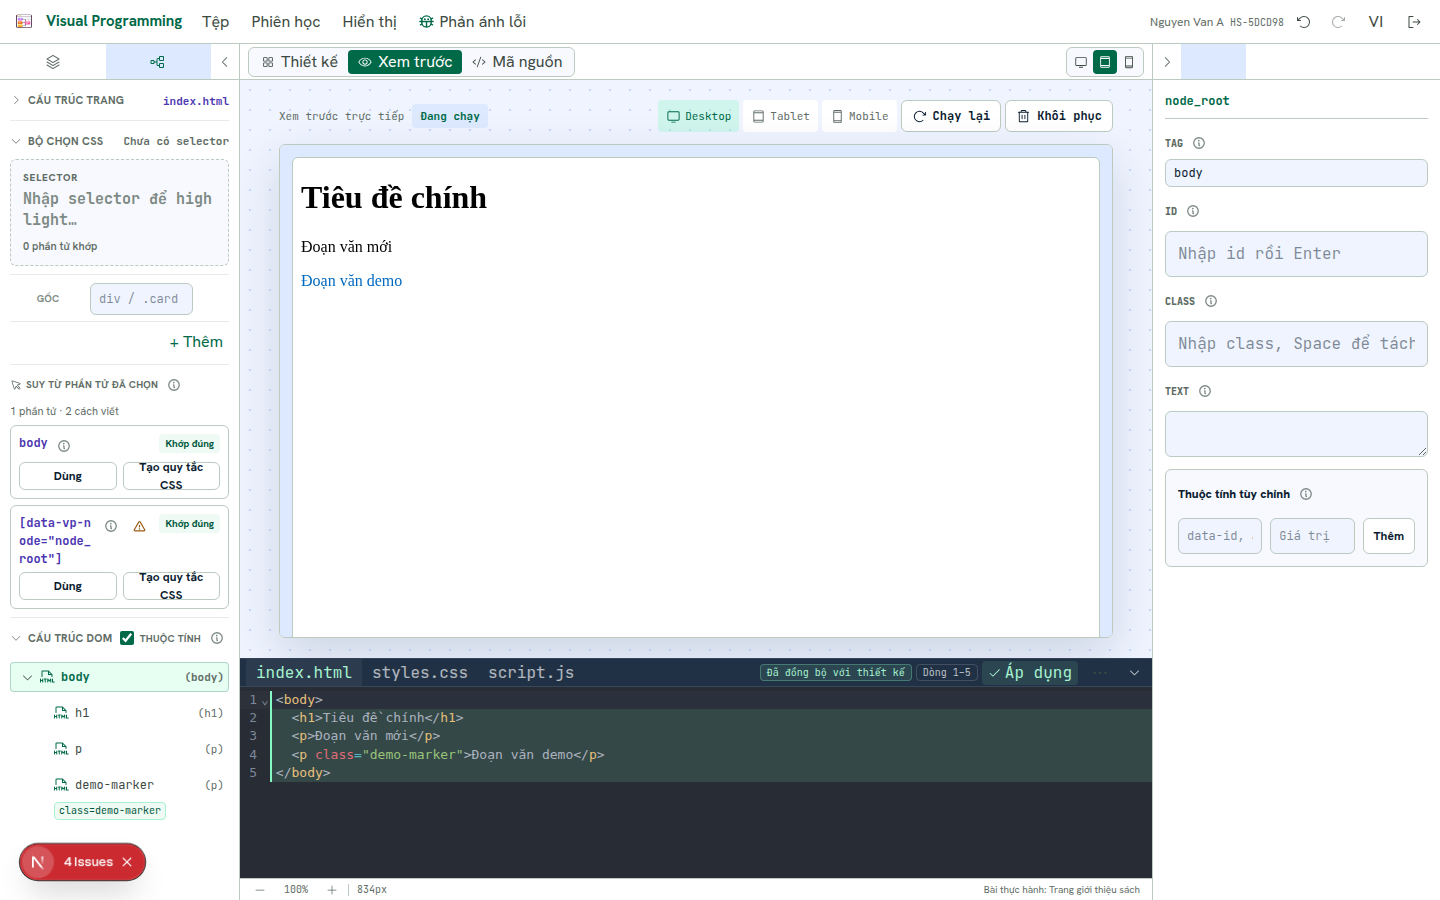Open the structure tree panel tab
The height and width of the screenshot is (900, 1440).
pos(158,62)
